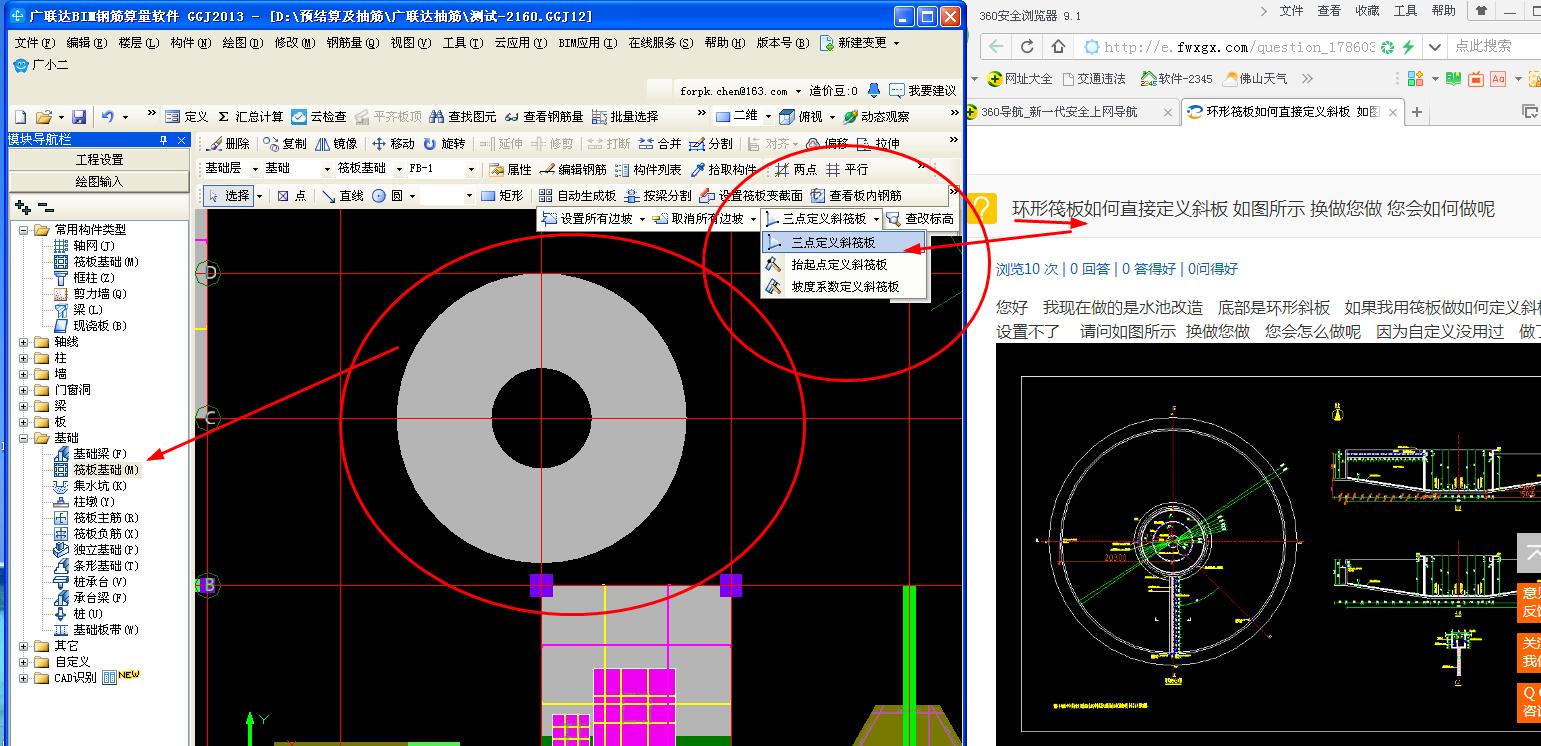1541x746 pixels.
Task: Click the Undo arrow icon
Action: click(x=107, y=117)
